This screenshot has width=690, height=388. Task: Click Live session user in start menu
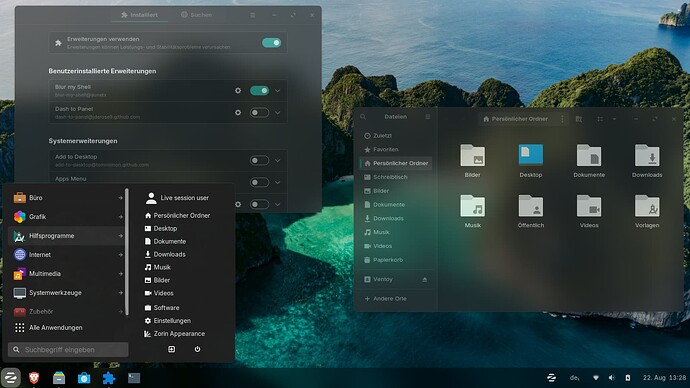[177, 198]
